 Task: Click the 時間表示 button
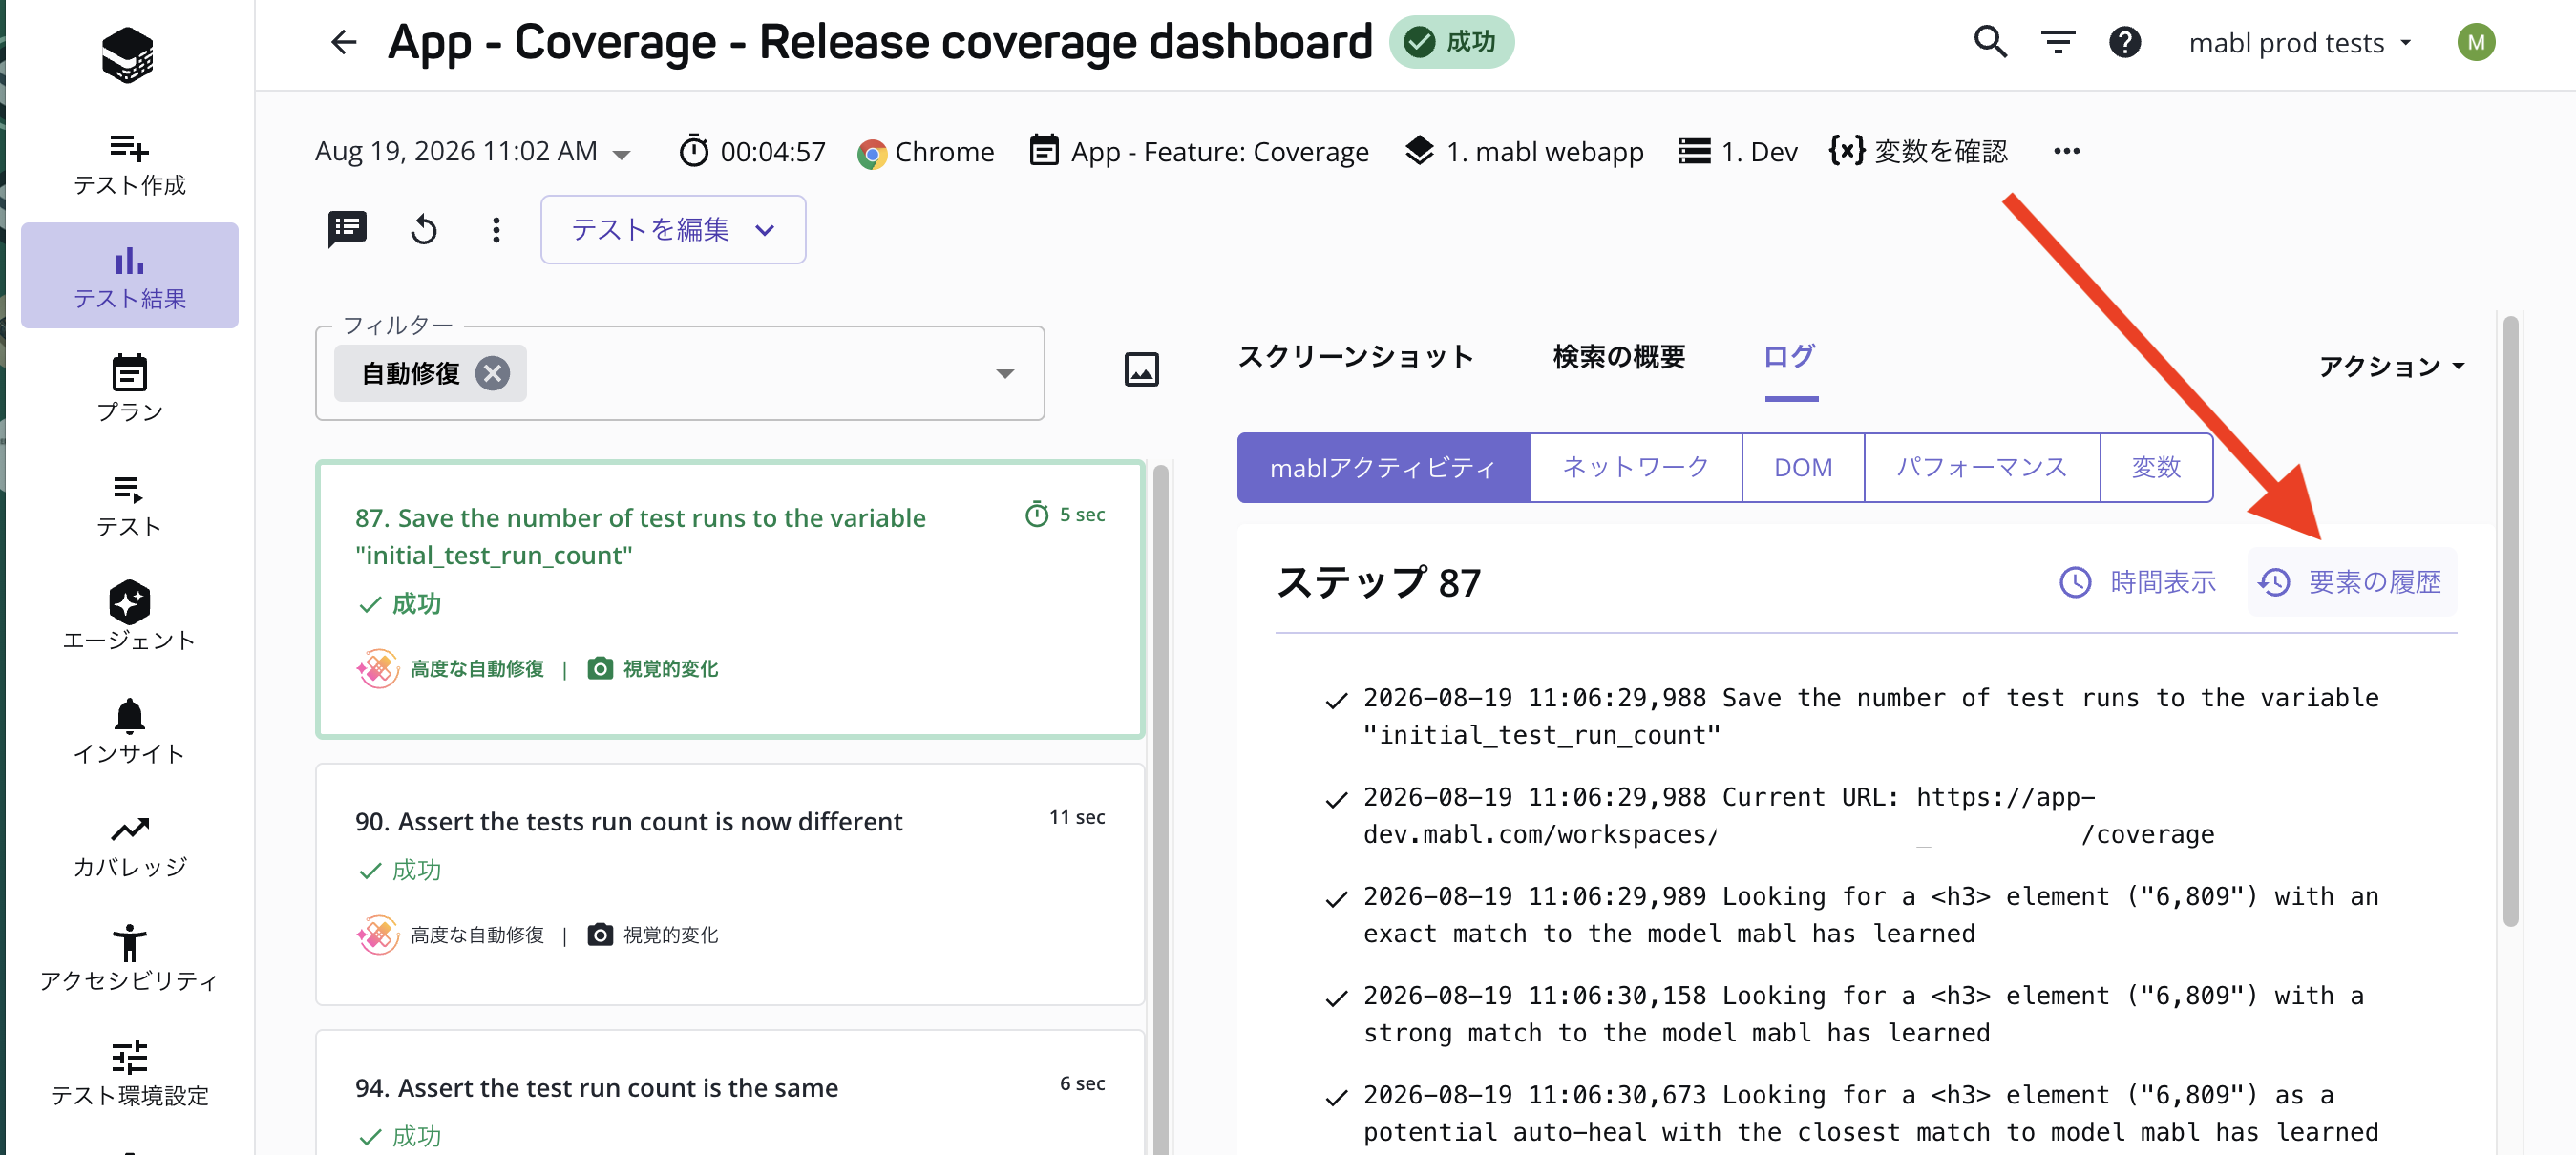[2138, 581]
